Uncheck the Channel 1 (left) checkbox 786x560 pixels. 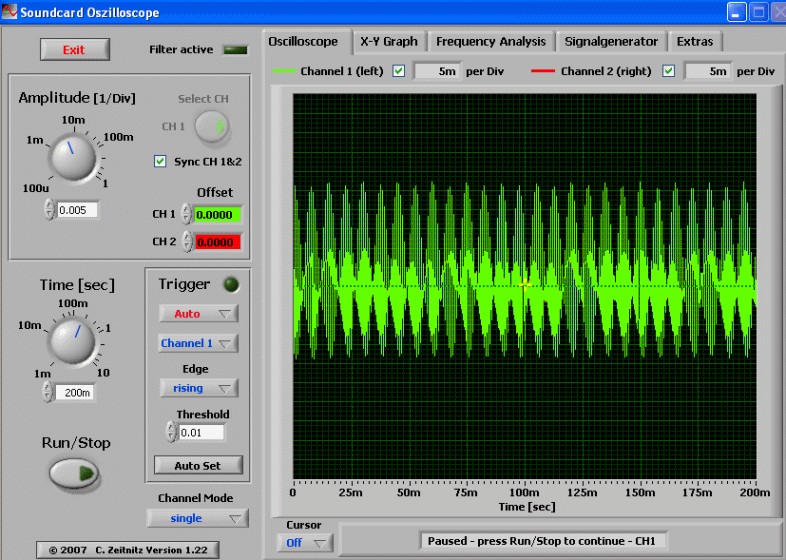pos(399,71)
